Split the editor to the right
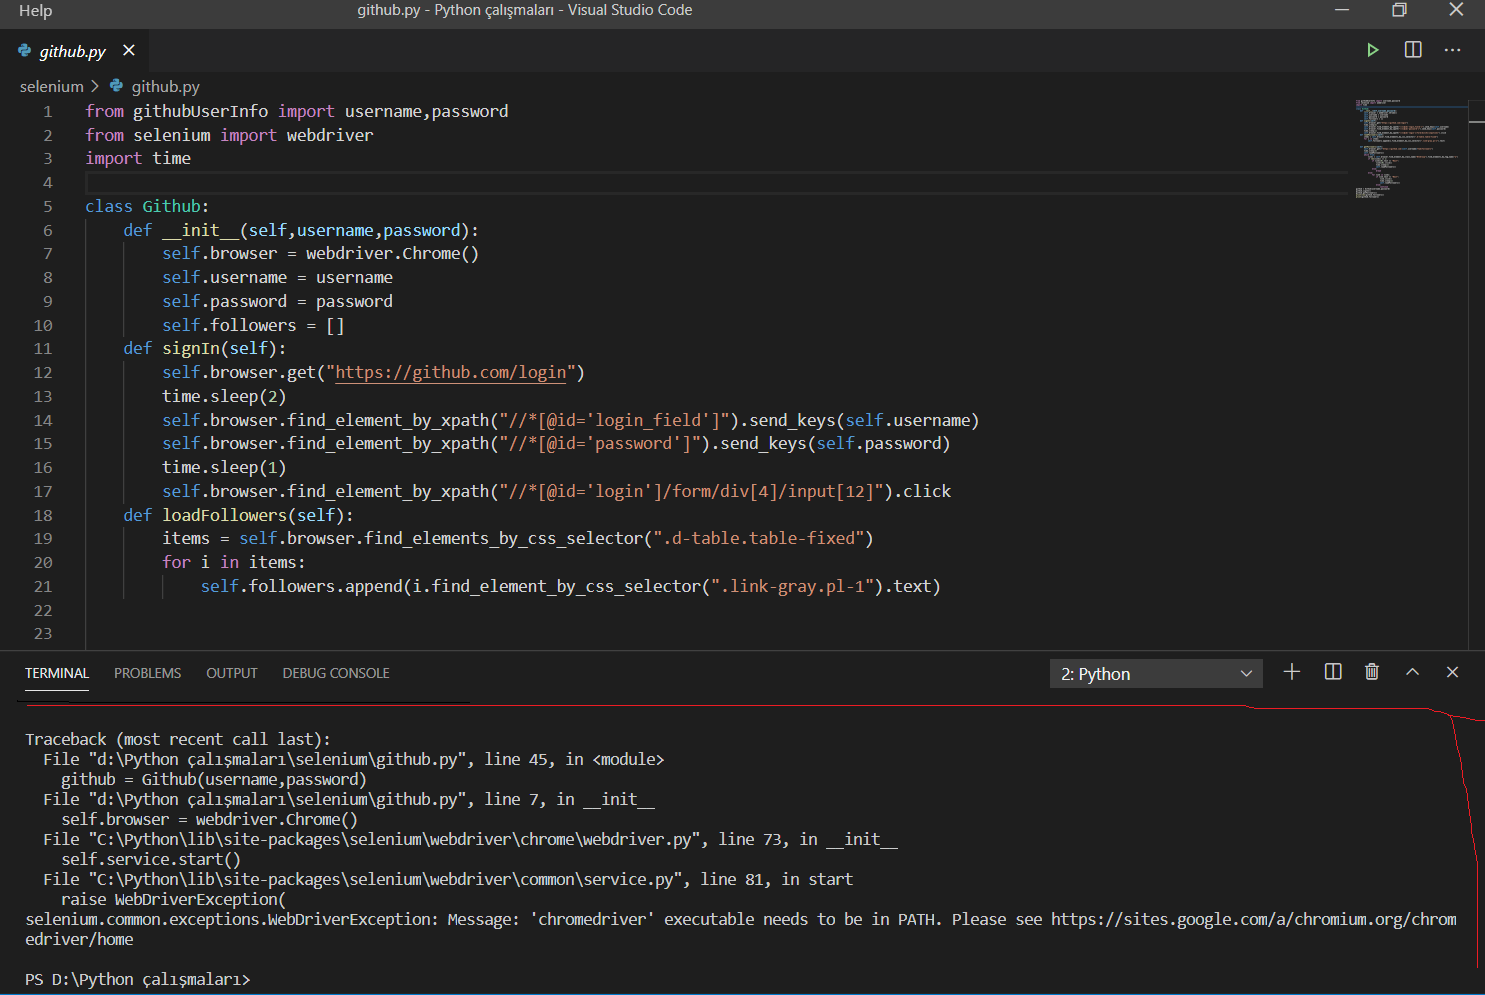This screenshot has width=1485, height=995. point(1413,50)
